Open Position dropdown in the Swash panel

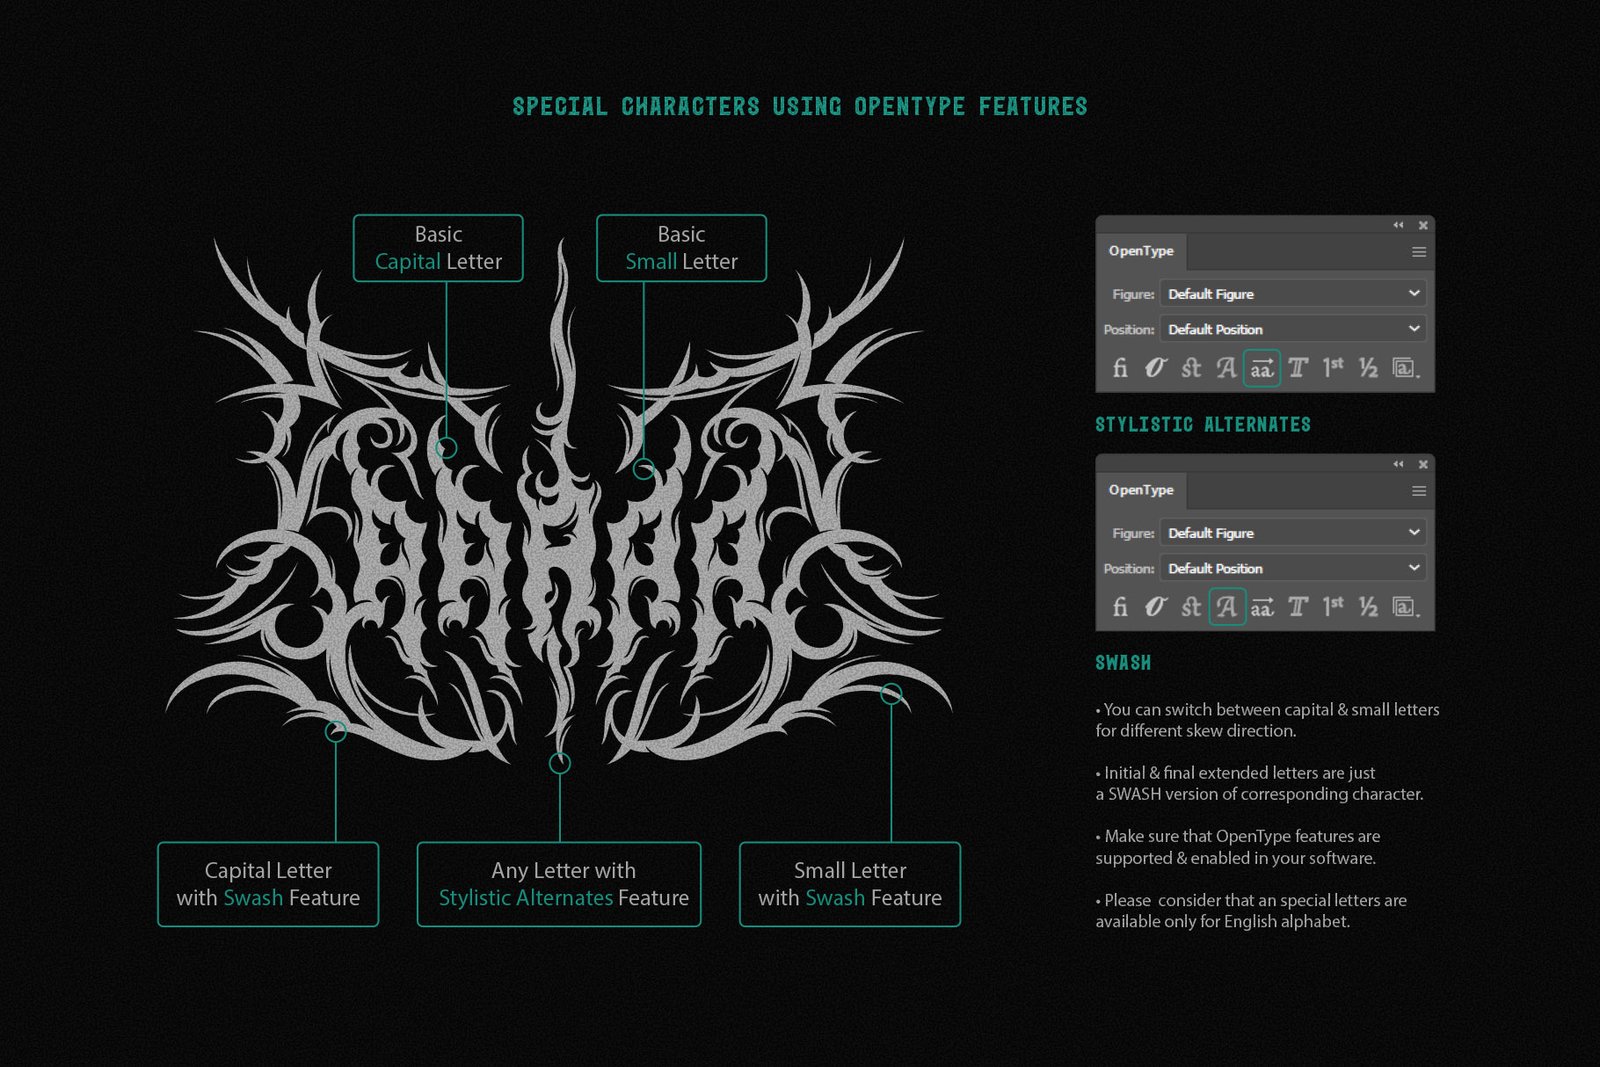pos(1293,568)
